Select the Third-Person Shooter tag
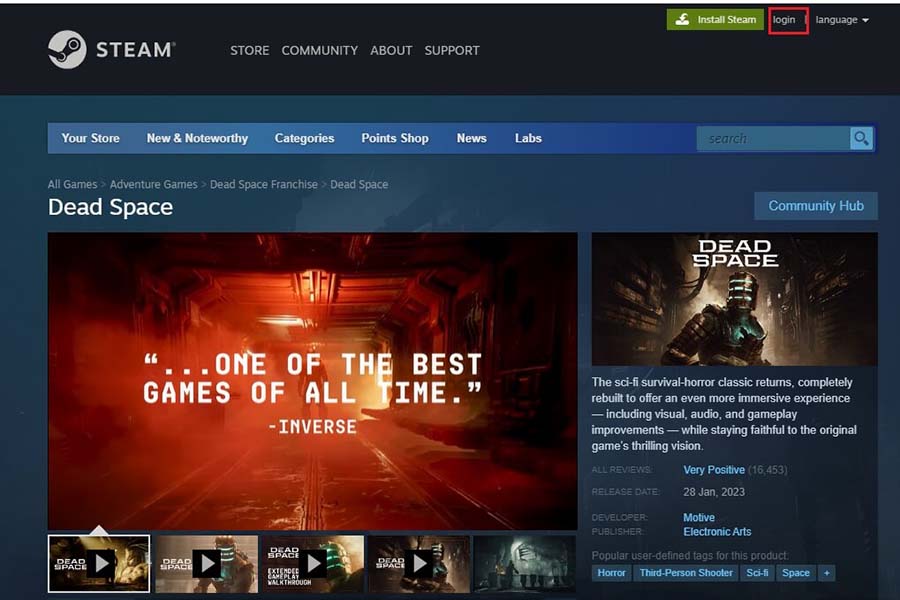Screen dimensions: 900x600 pyautogui.click(x=686, y=573)
